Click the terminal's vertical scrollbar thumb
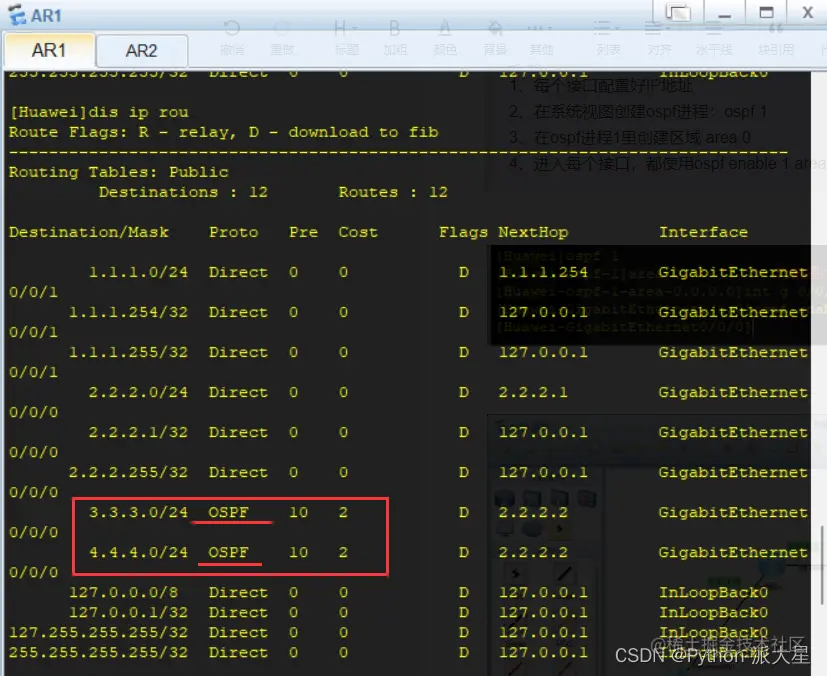 coord(822,565)
